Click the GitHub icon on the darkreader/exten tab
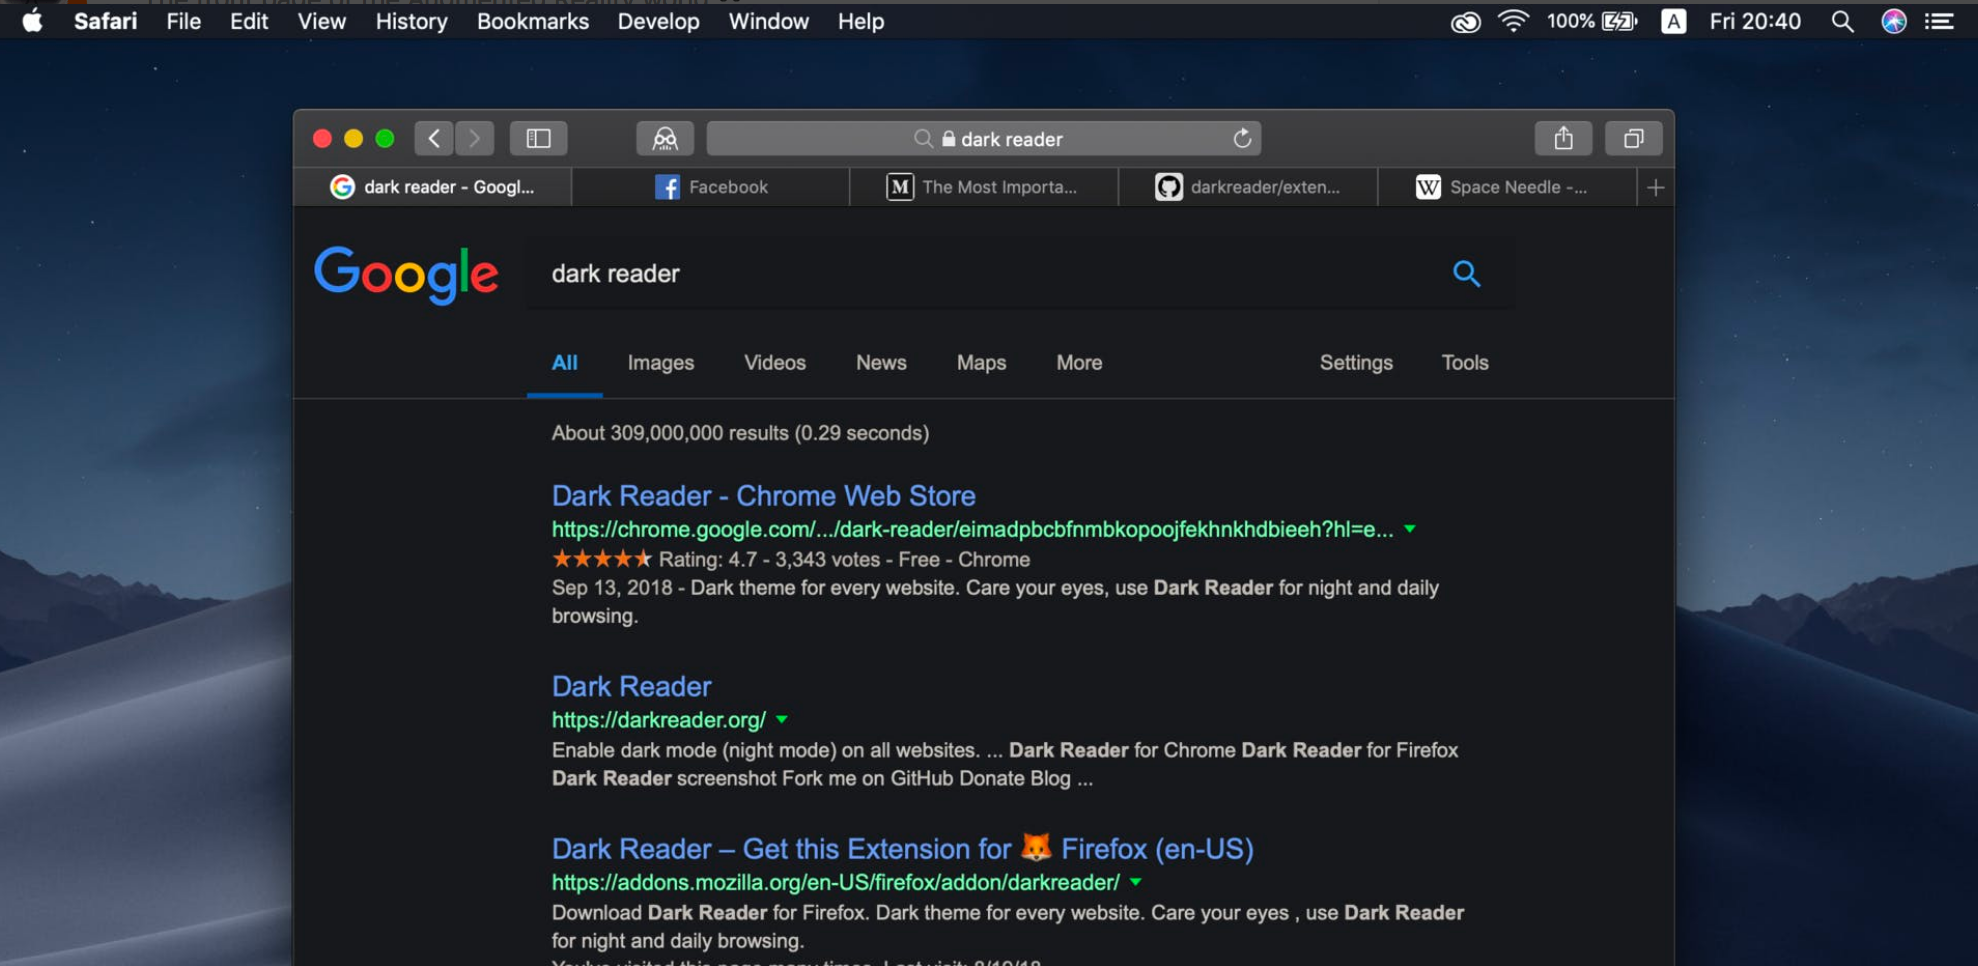Screen dimensions: 1978x966 [1169, 186]
